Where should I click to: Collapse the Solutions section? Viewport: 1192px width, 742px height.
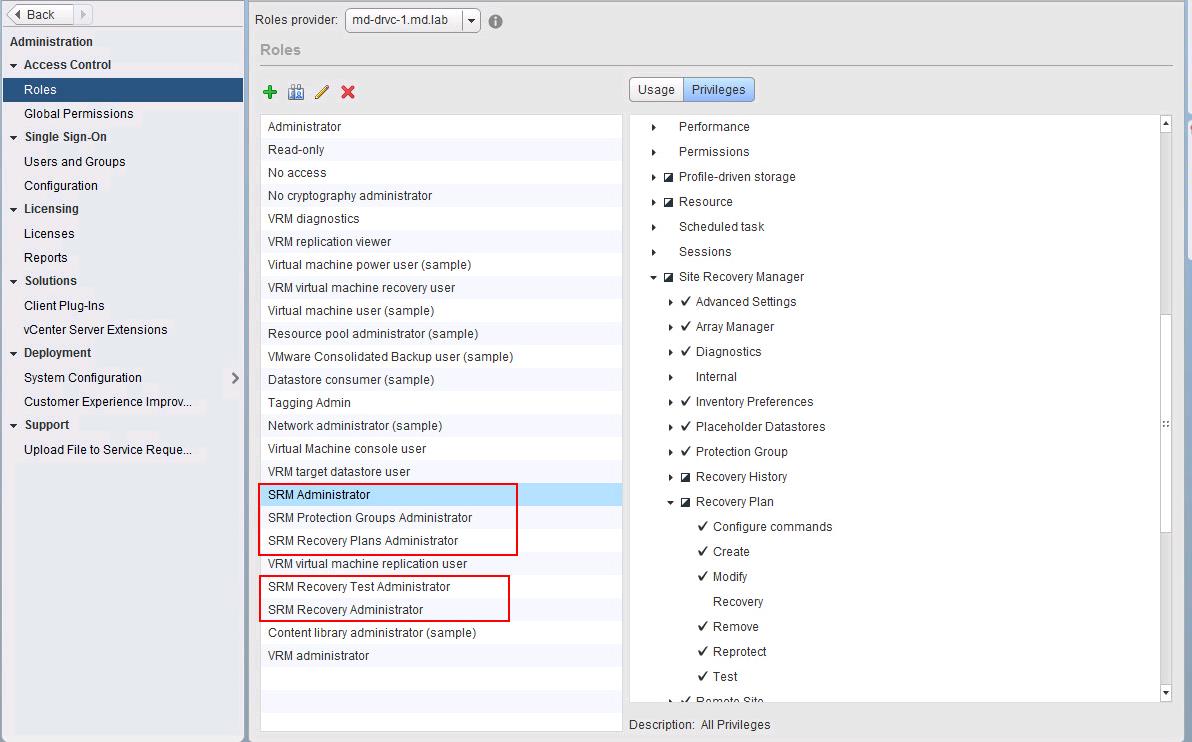[x=14, y=281]
